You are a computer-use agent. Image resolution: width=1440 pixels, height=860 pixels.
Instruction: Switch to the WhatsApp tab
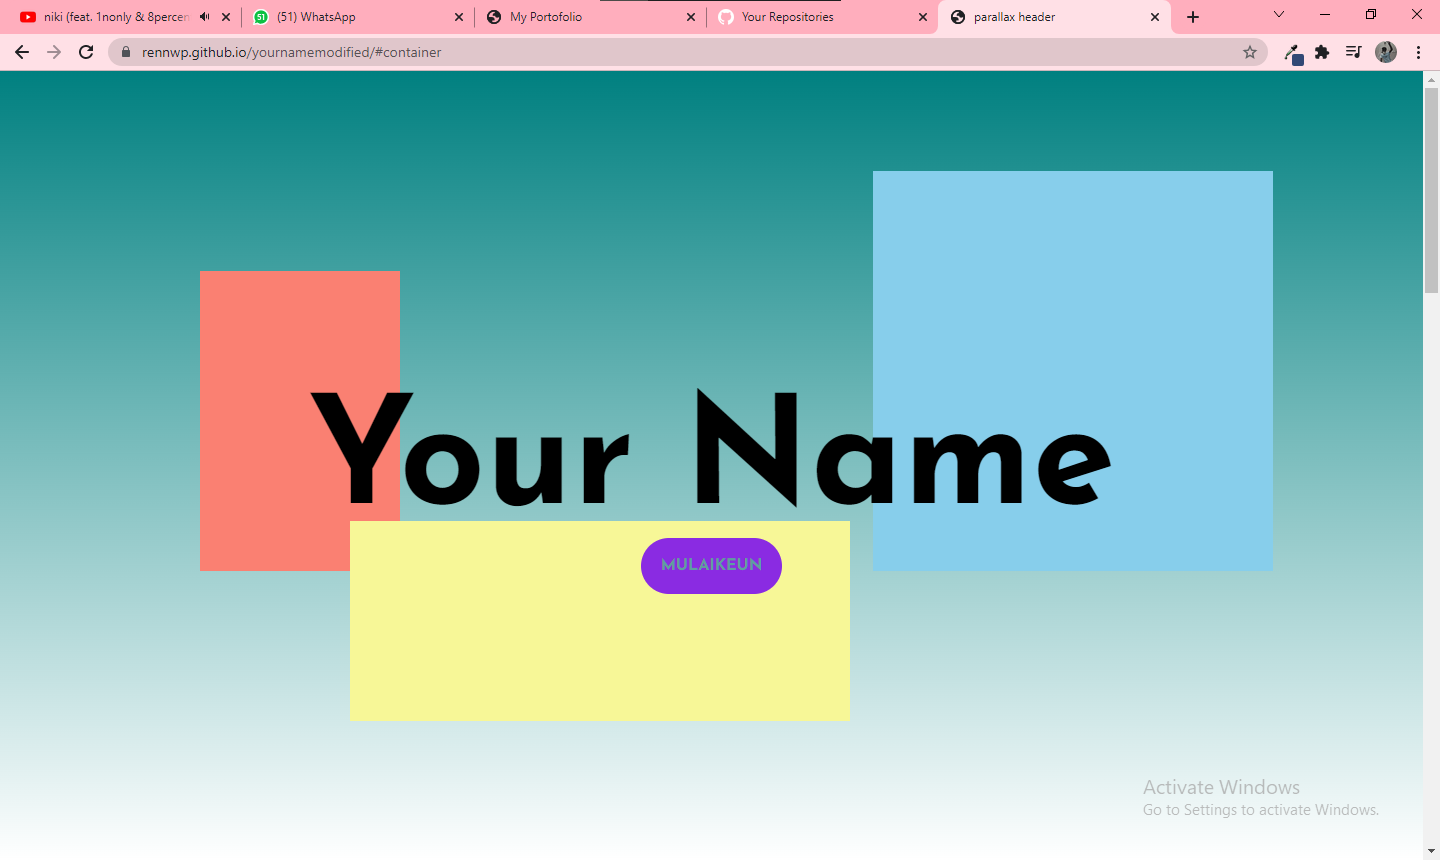point(348,17)
